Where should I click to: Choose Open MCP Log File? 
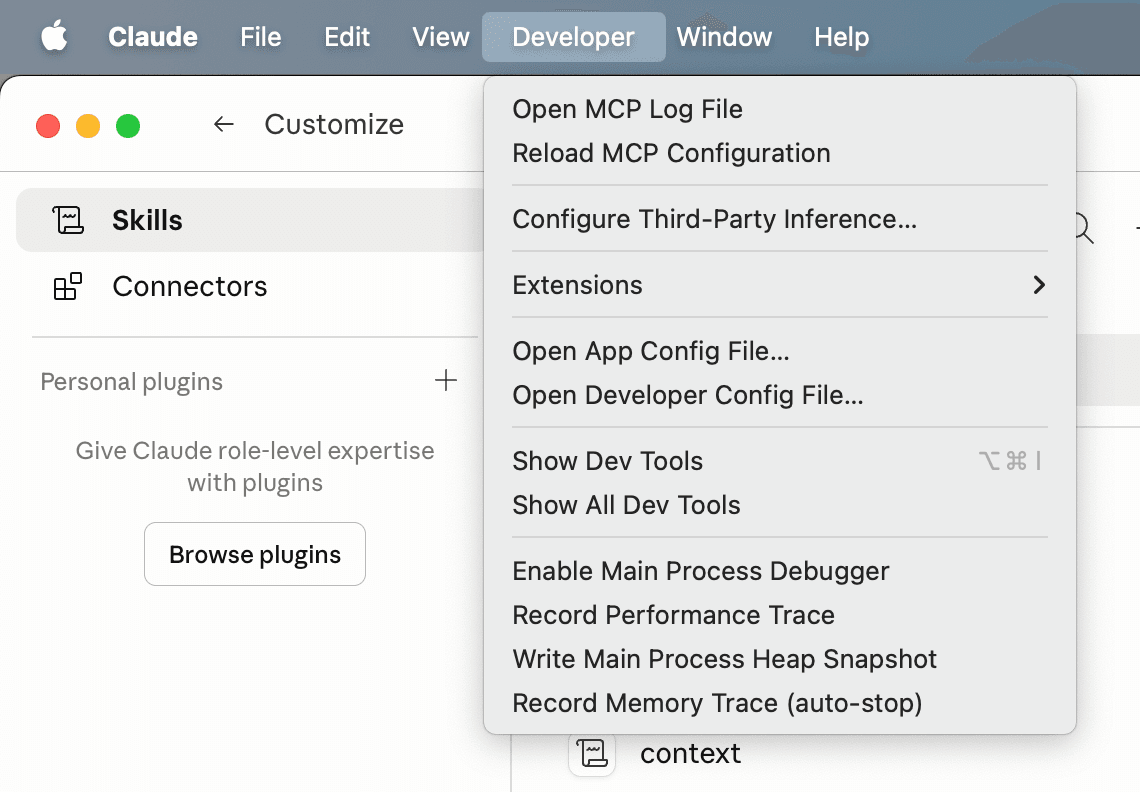[779, 109]
